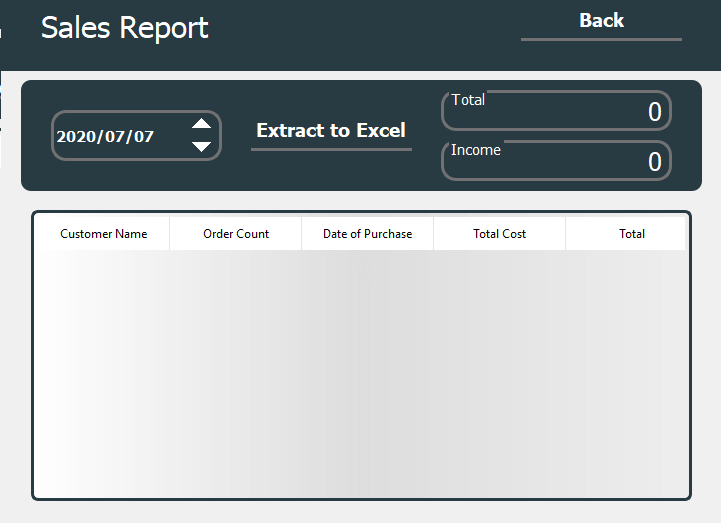Click the Income value field
The width and height of the screenshot is (721, 523).
click(x=556, y=161)
